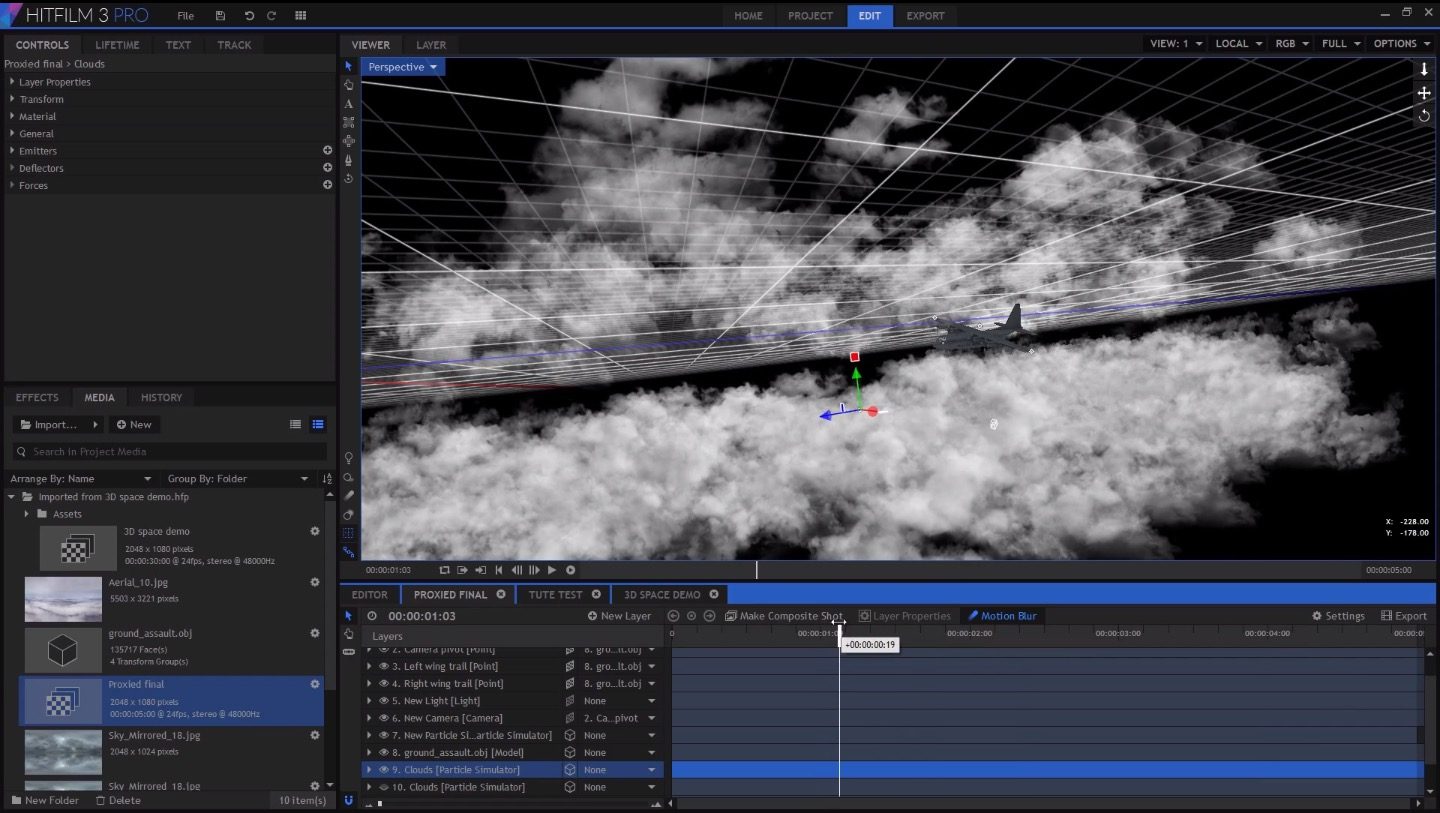The width and height of the screenshot is (1440, 813).
Task: Hide layer 9 Clouds
Action: [383, 770]
